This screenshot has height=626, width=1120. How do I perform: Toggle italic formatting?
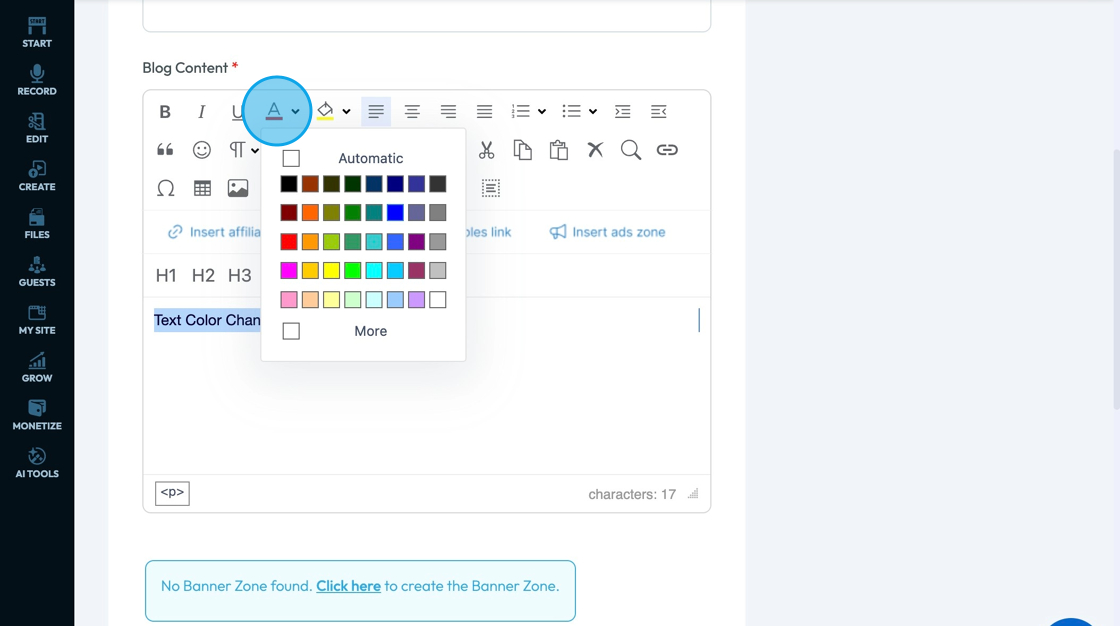(201, 111)
